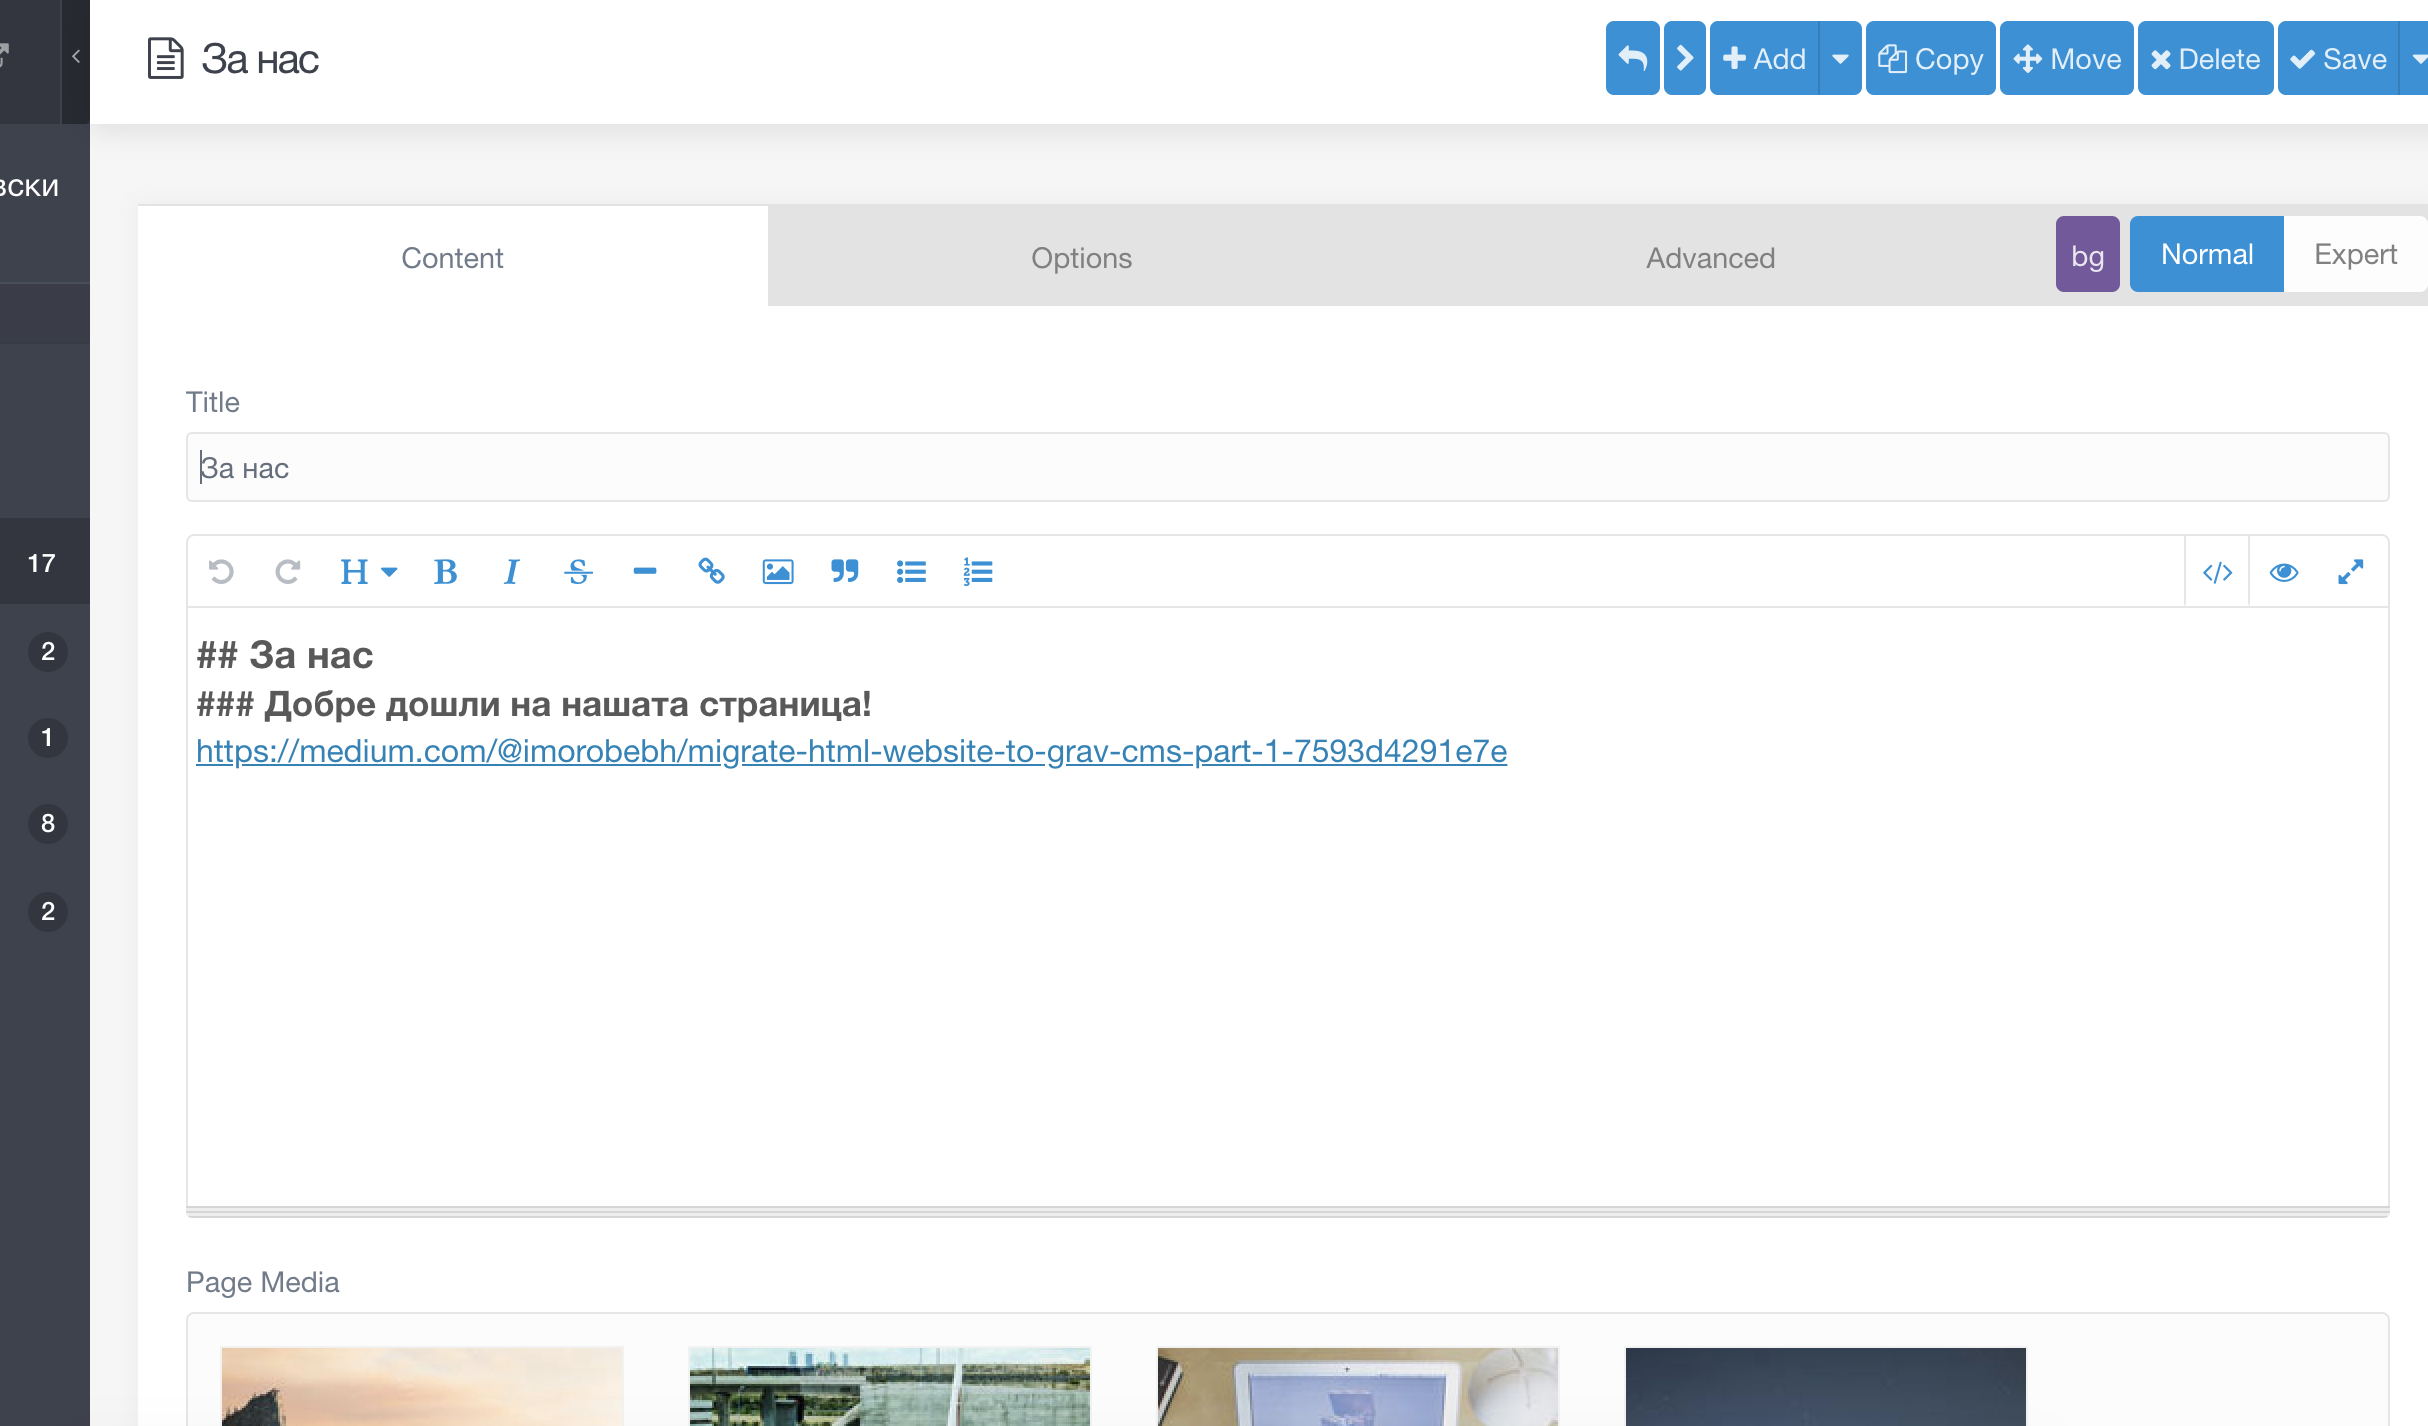Click the redo icon in the editor toolbar
The image size is (2428, 1426).
point(288,571)
